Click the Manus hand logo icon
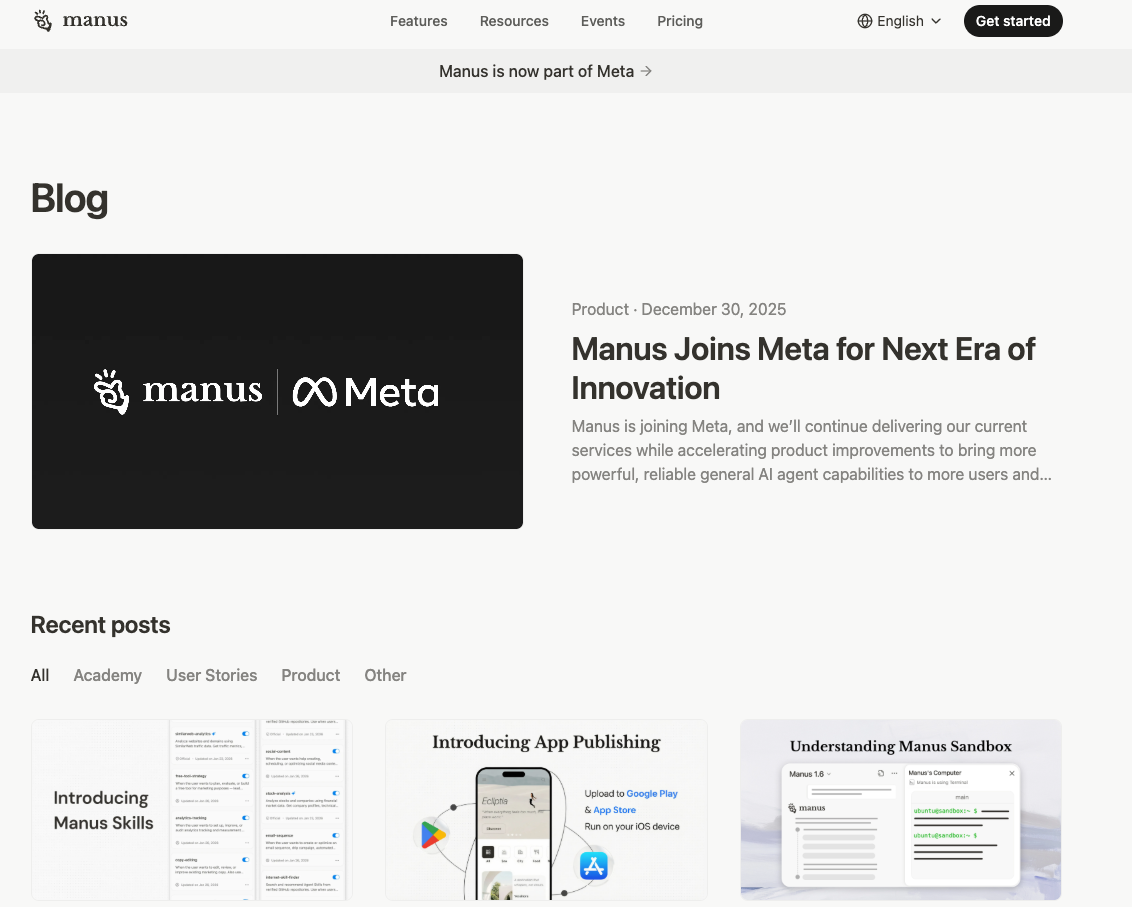 click(x=43, y=21)
